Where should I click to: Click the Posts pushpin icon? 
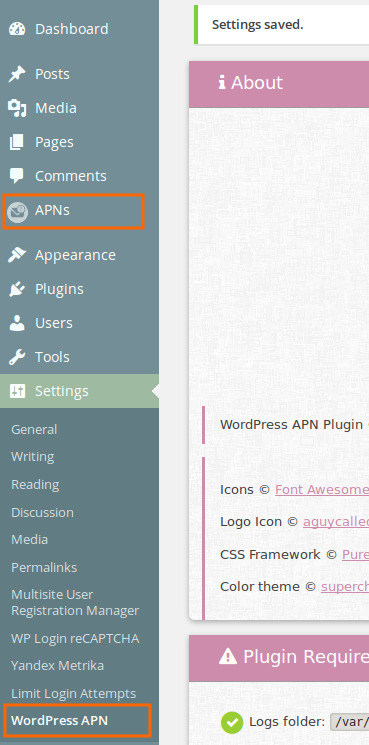tap(17, 74)
